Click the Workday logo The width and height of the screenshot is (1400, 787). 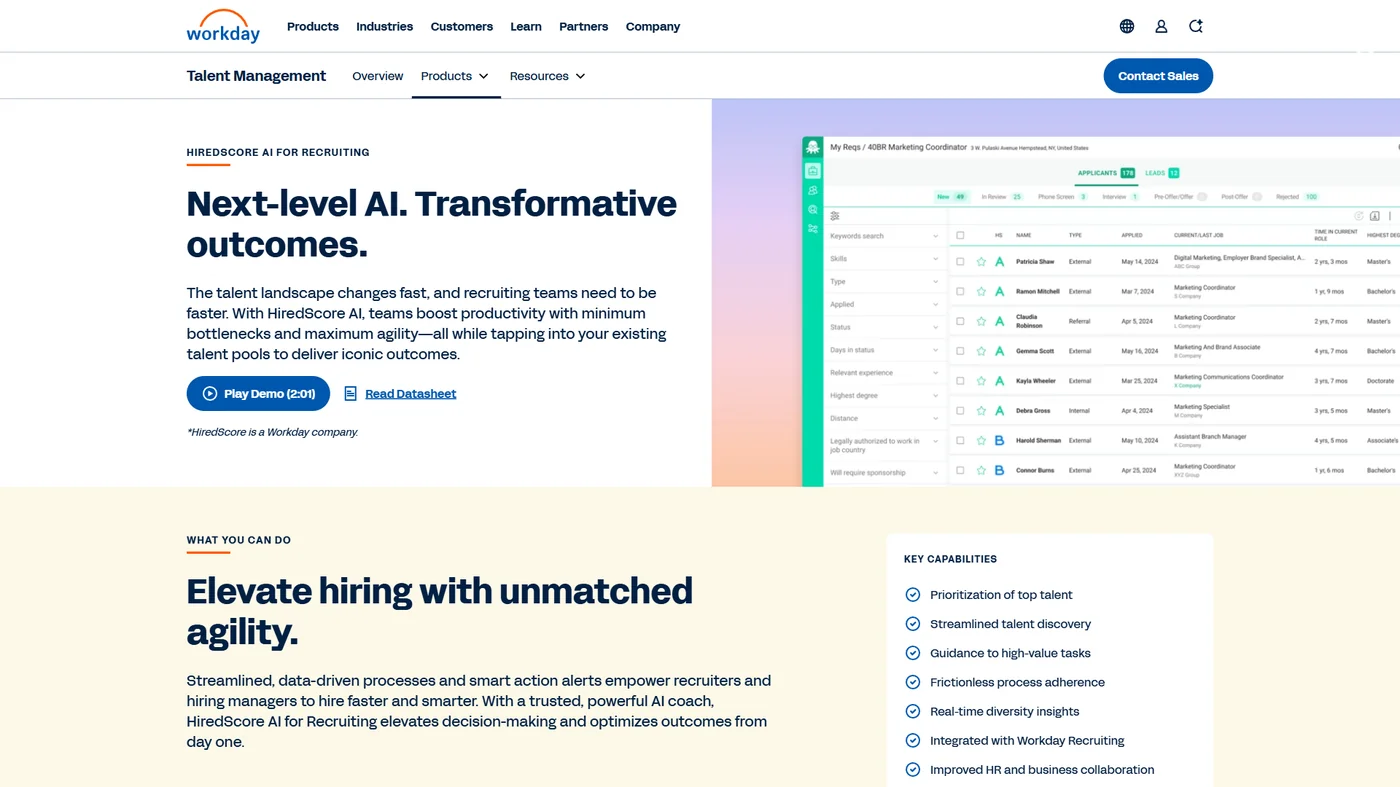coord(223,26)
